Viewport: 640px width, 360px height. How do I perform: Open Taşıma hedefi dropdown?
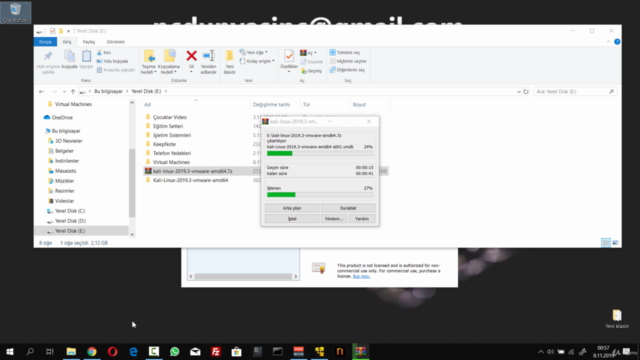pos(149,63)
